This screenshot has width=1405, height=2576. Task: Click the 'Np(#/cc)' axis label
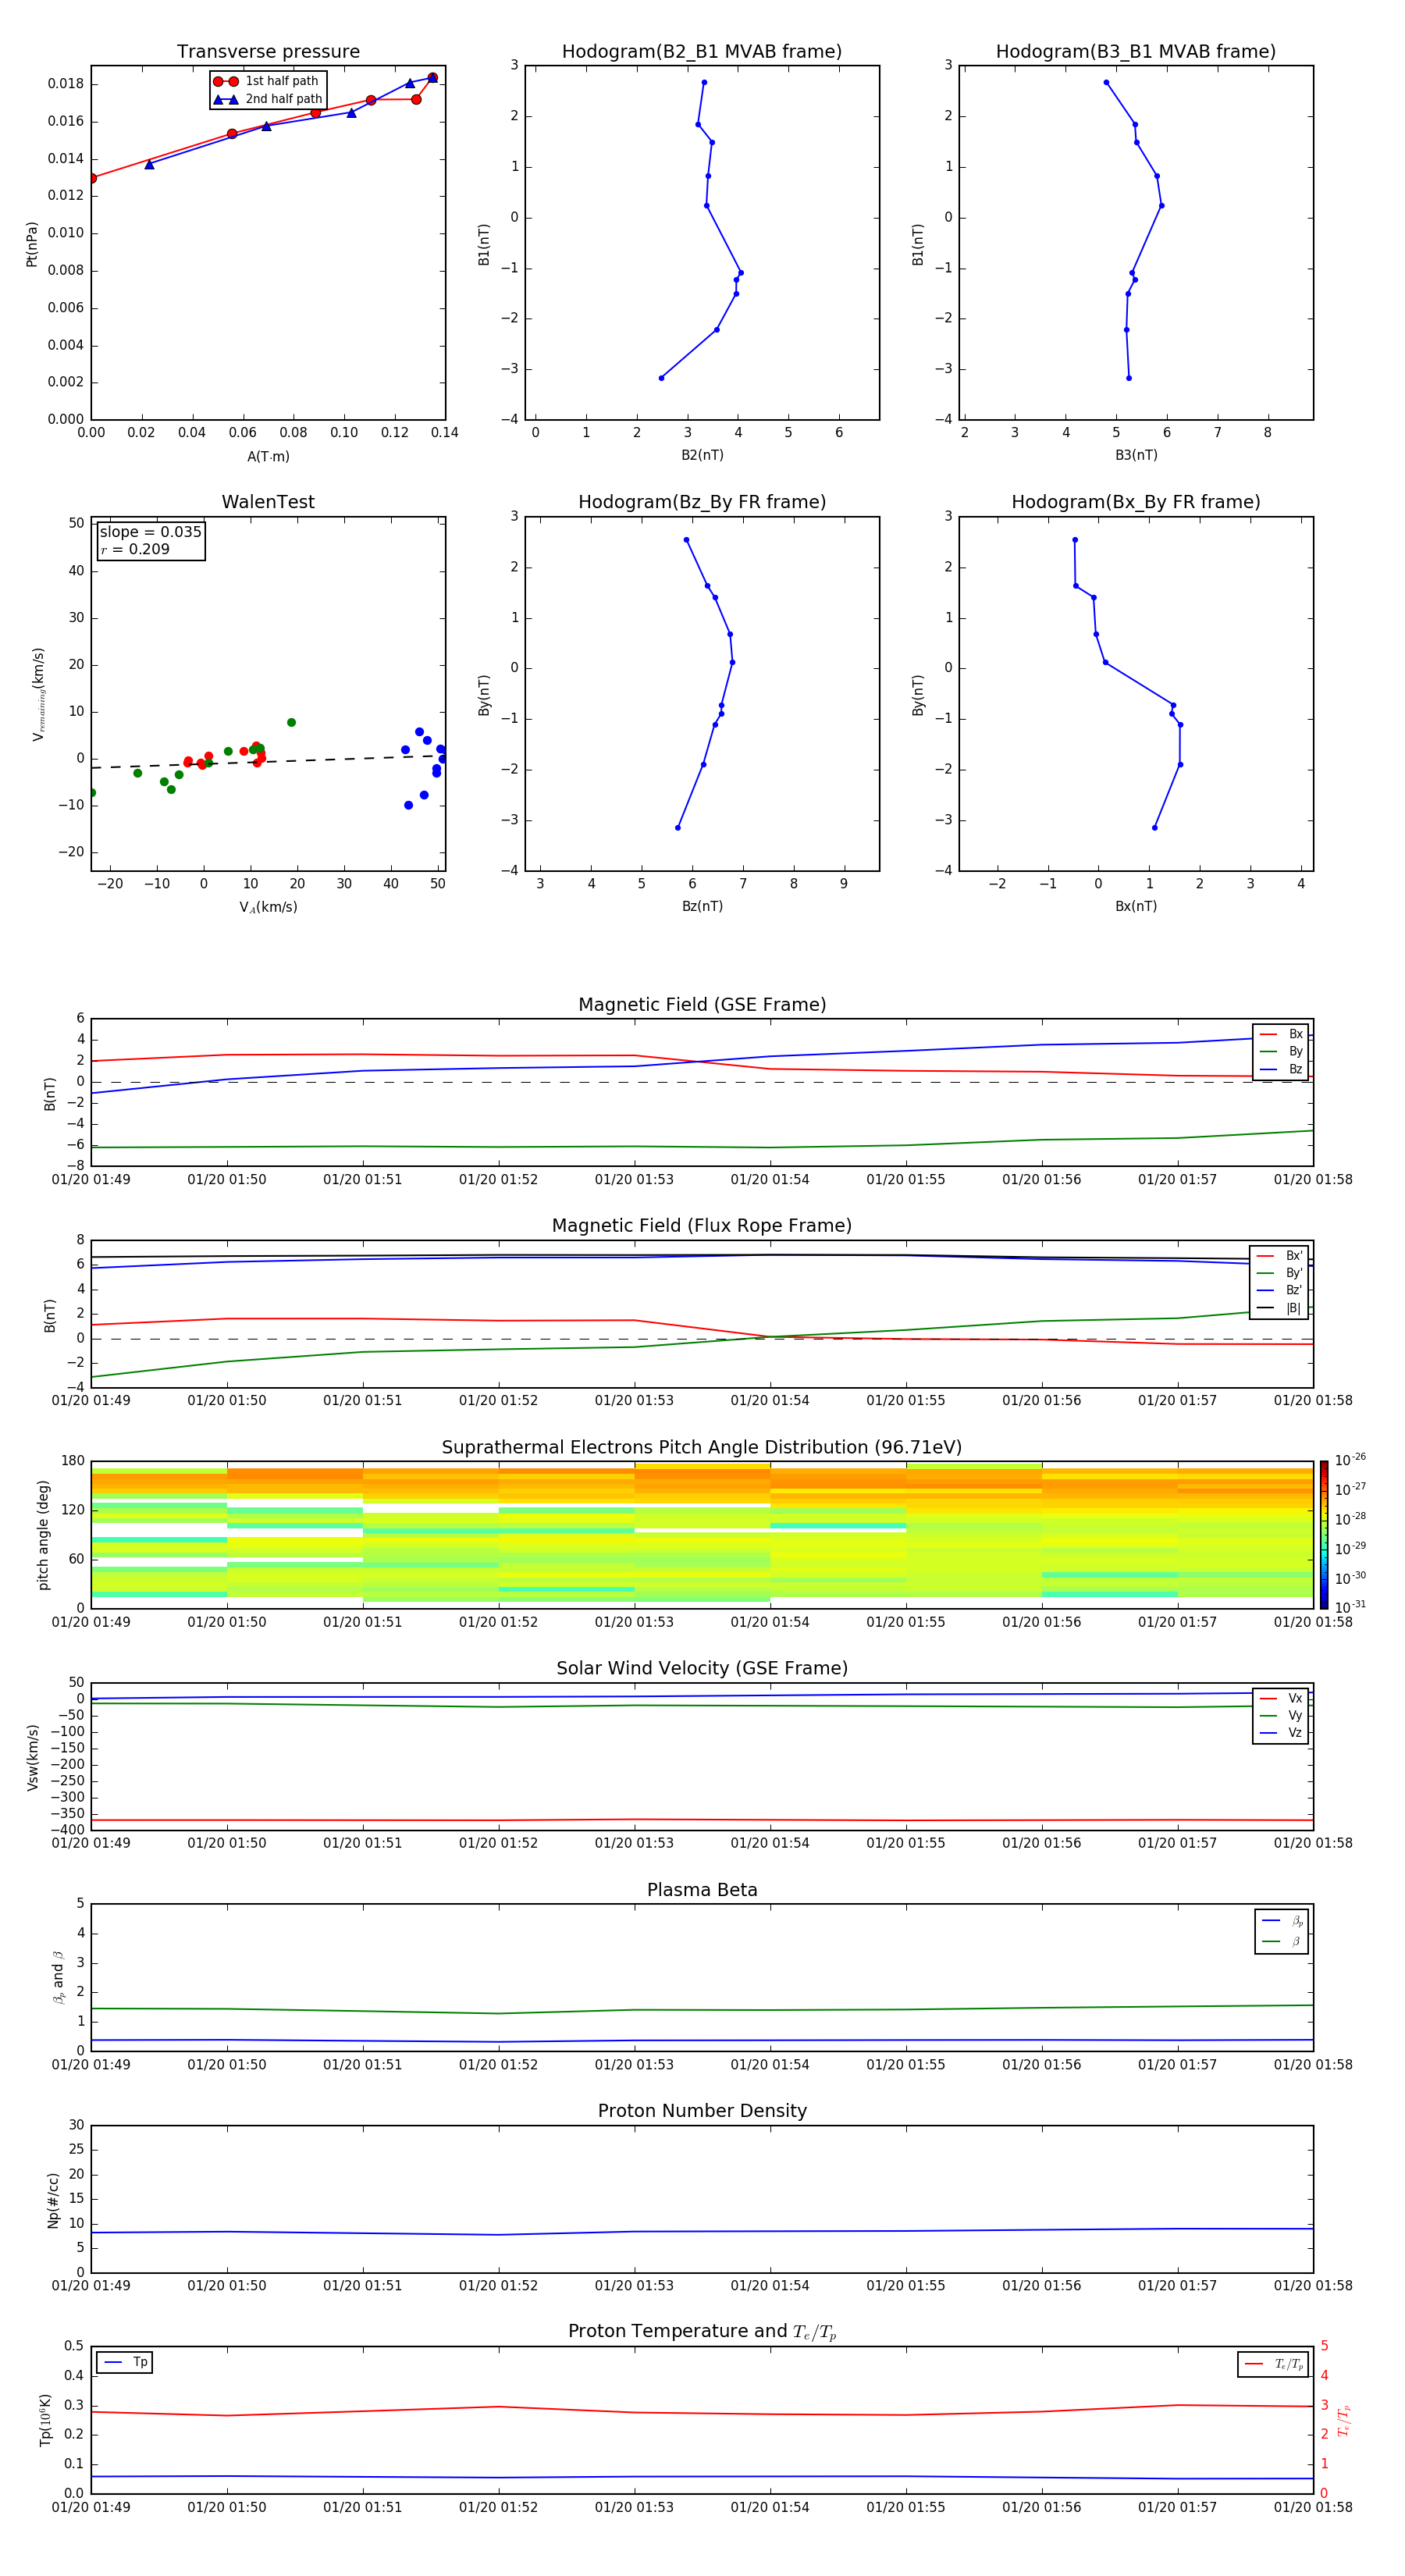[x=53, y=2200]
